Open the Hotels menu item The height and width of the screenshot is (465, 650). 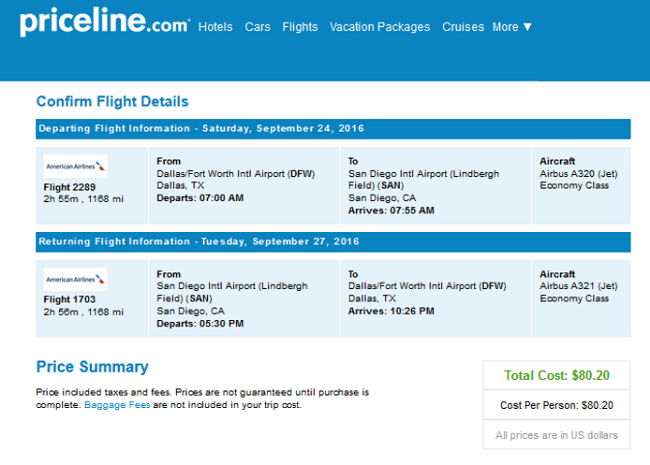tap(215, 27)
